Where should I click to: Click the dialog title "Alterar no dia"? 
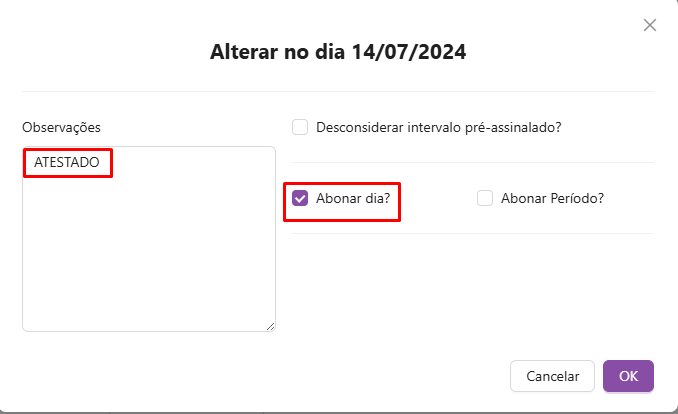click(278, 52)
